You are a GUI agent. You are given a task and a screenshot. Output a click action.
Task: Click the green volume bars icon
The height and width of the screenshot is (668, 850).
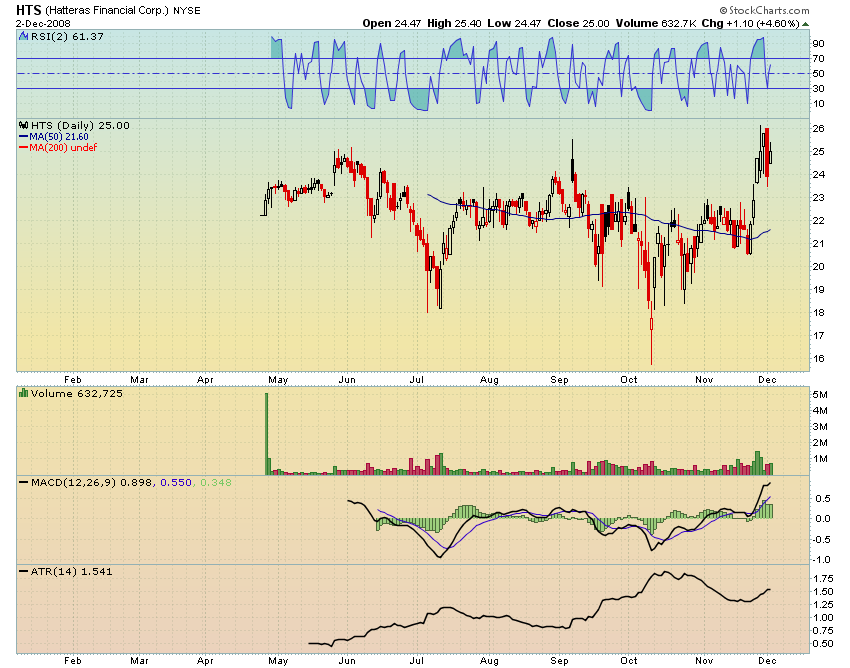click(x=23, y=393)
